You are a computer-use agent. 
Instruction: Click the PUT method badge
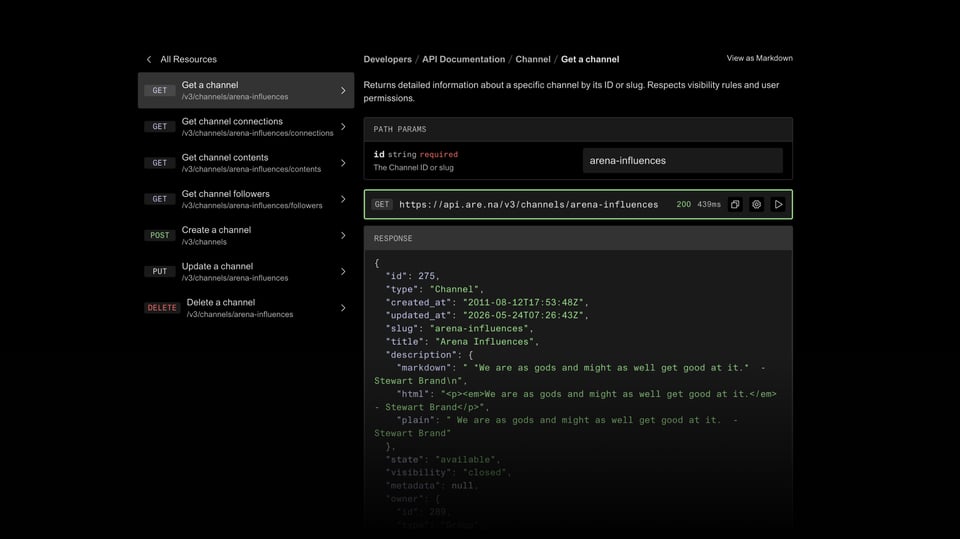pyautogui.click(x=160, y=271)
